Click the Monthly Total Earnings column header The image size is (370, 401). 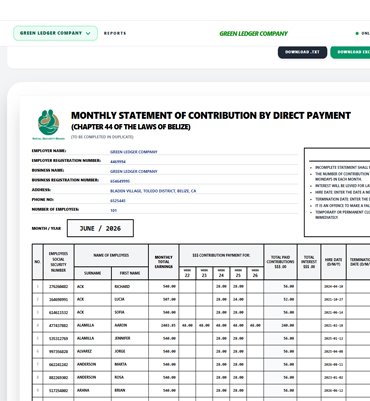click(x=164, y=262)
